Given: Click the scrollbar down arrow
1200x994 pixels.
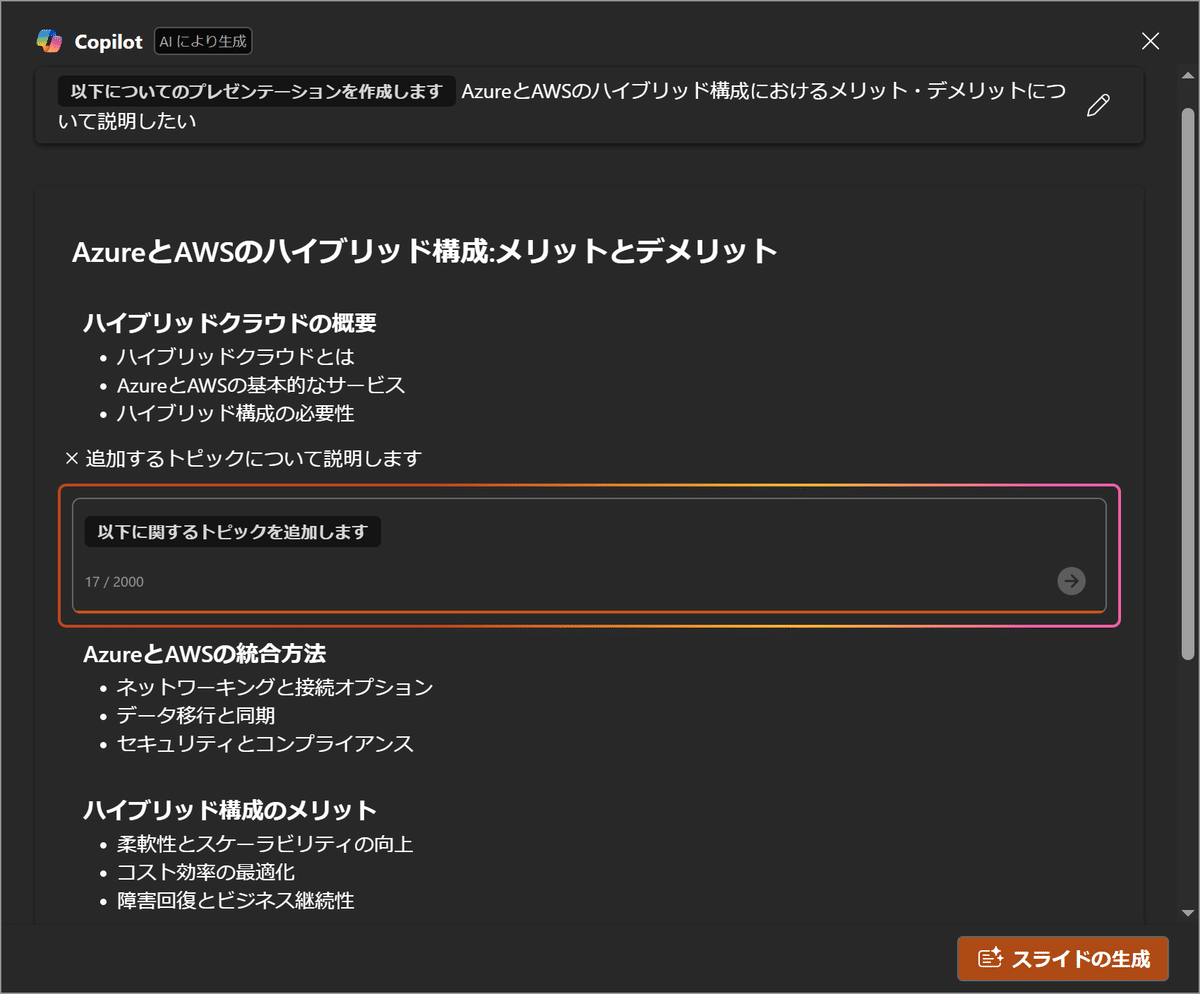Looking at the screenshot, I should click(x=1187, y=913).
